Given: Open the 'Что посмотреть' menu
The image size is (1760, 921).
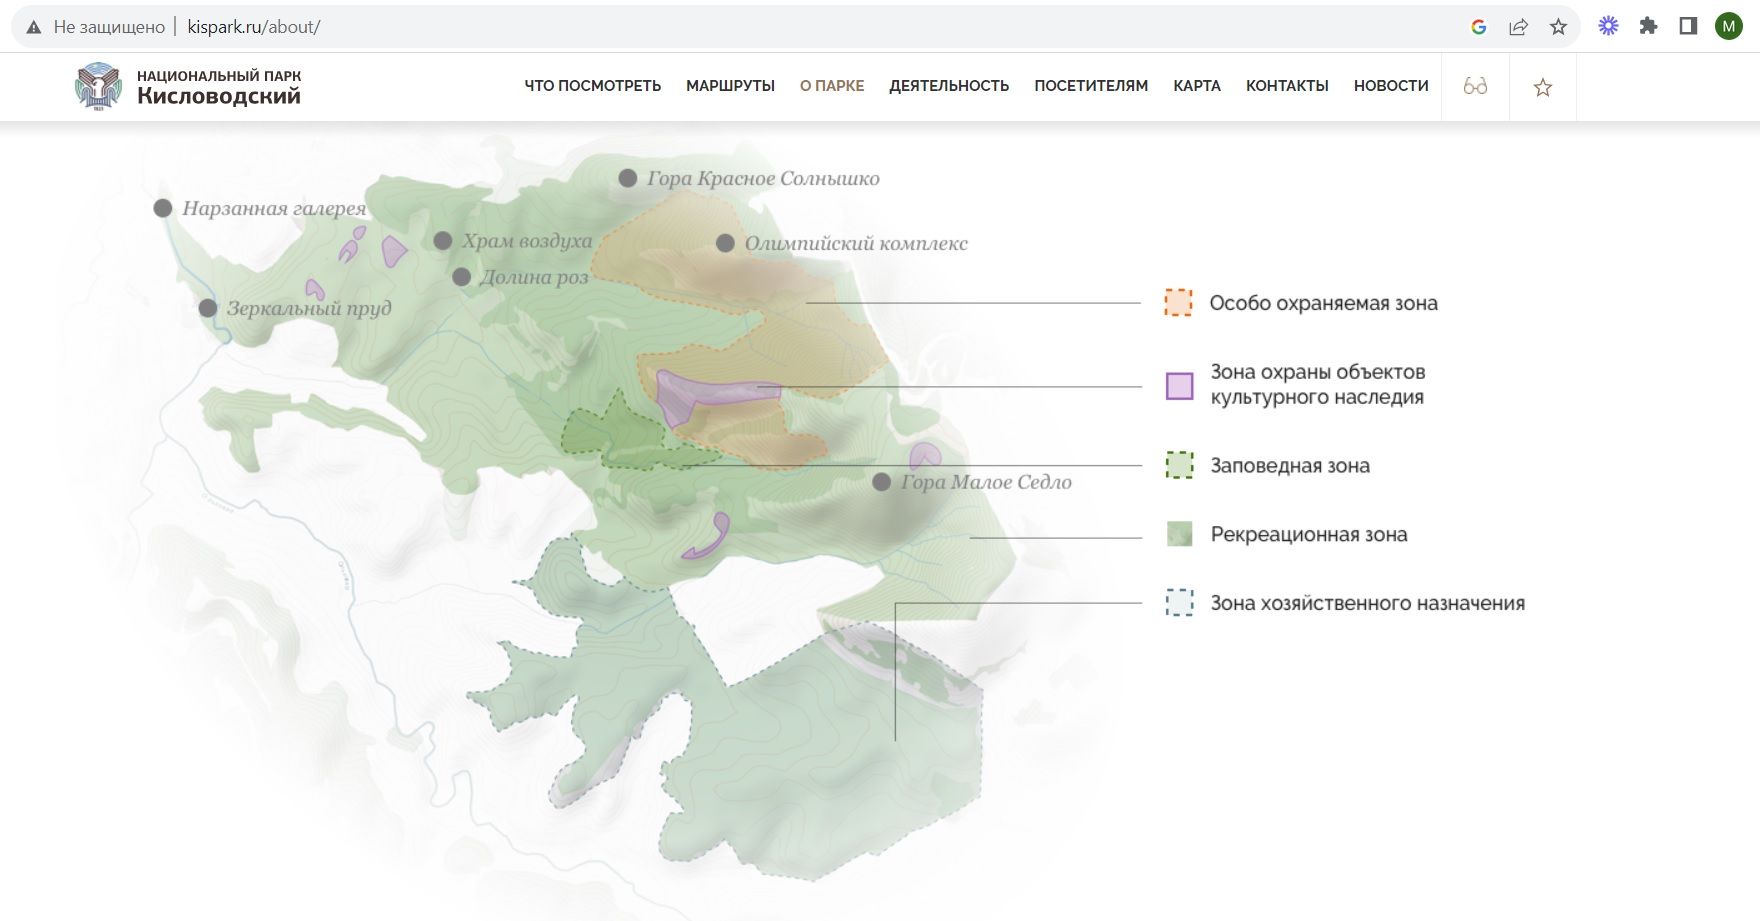Looking at the screenshot, I should [592, 86].
